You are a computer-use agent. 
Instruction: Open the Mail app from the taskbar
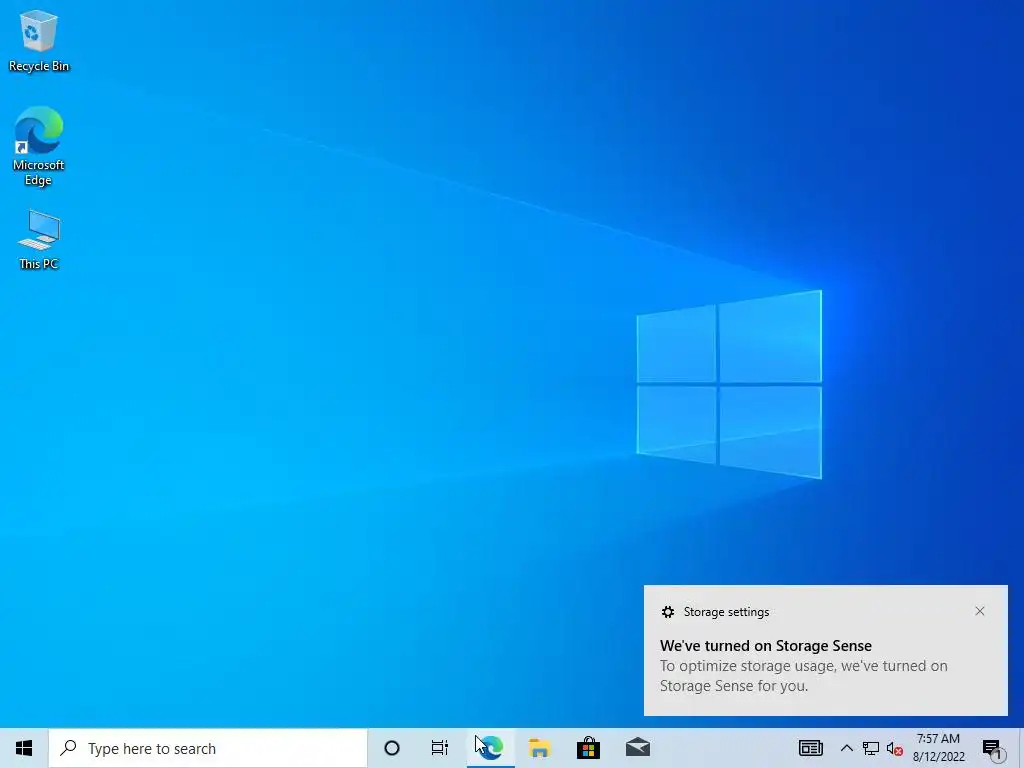pos(638,748)
